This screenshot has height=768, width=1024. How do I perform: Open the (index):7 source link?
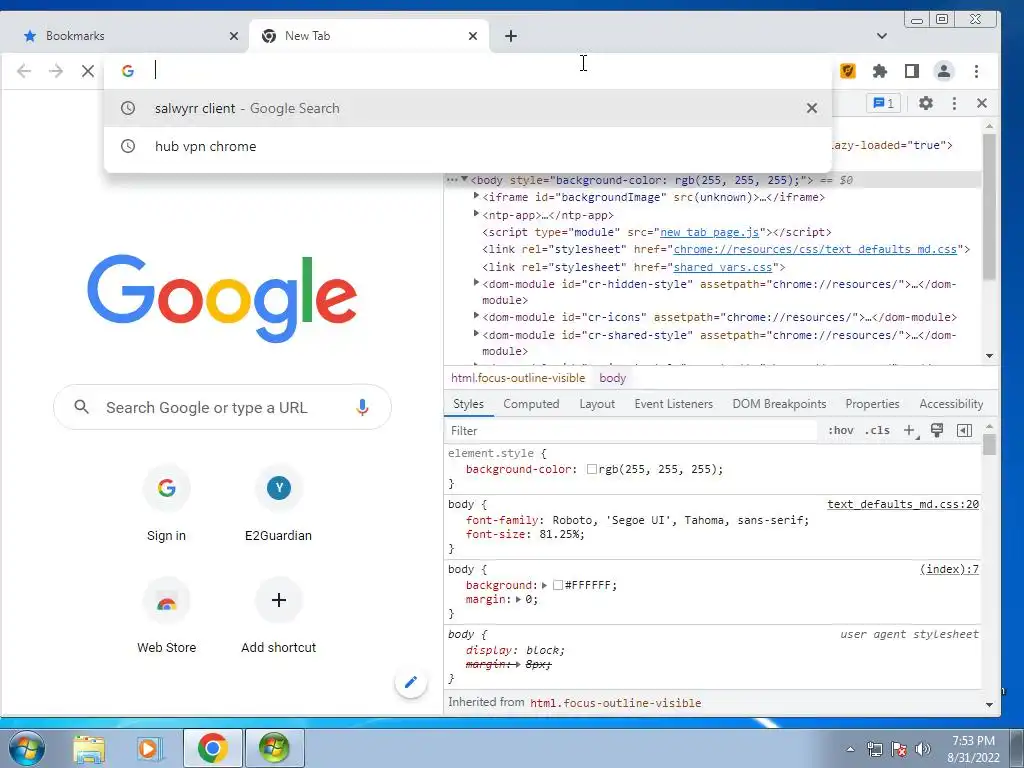tap(950, 569)
